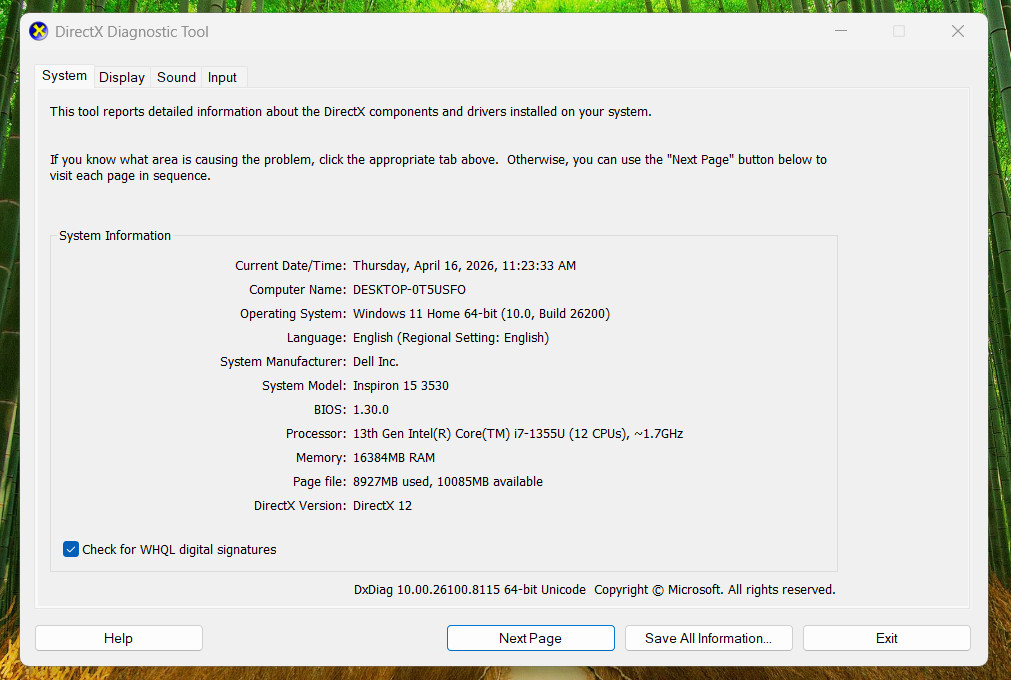Click the English Regional Setting language value

[451, 338]
